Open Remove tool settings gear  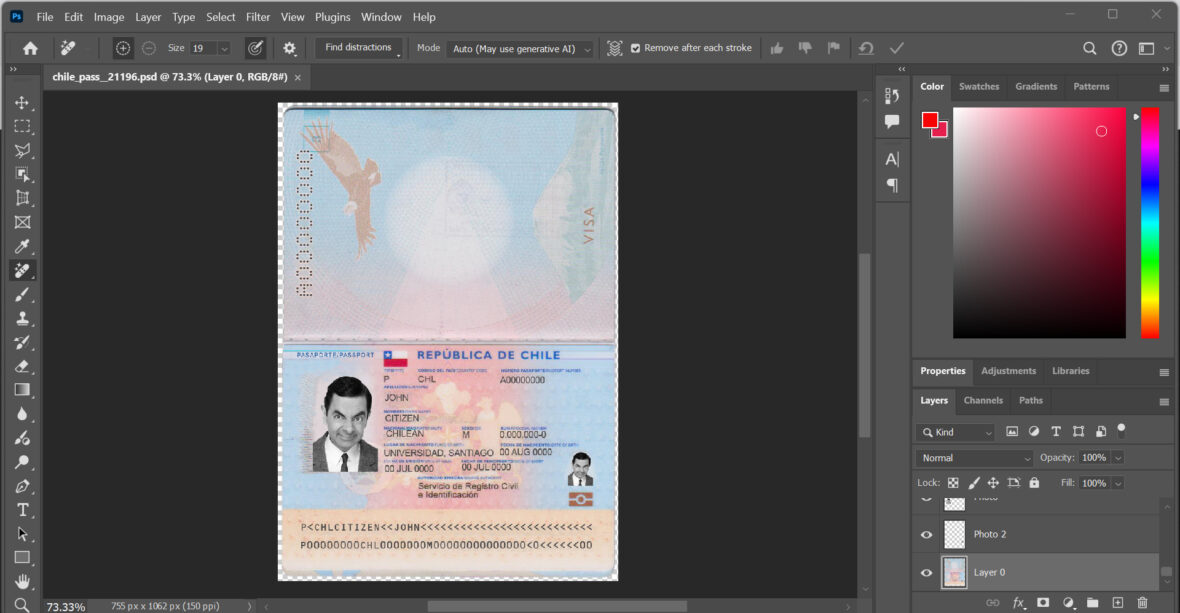coord(289,48)
